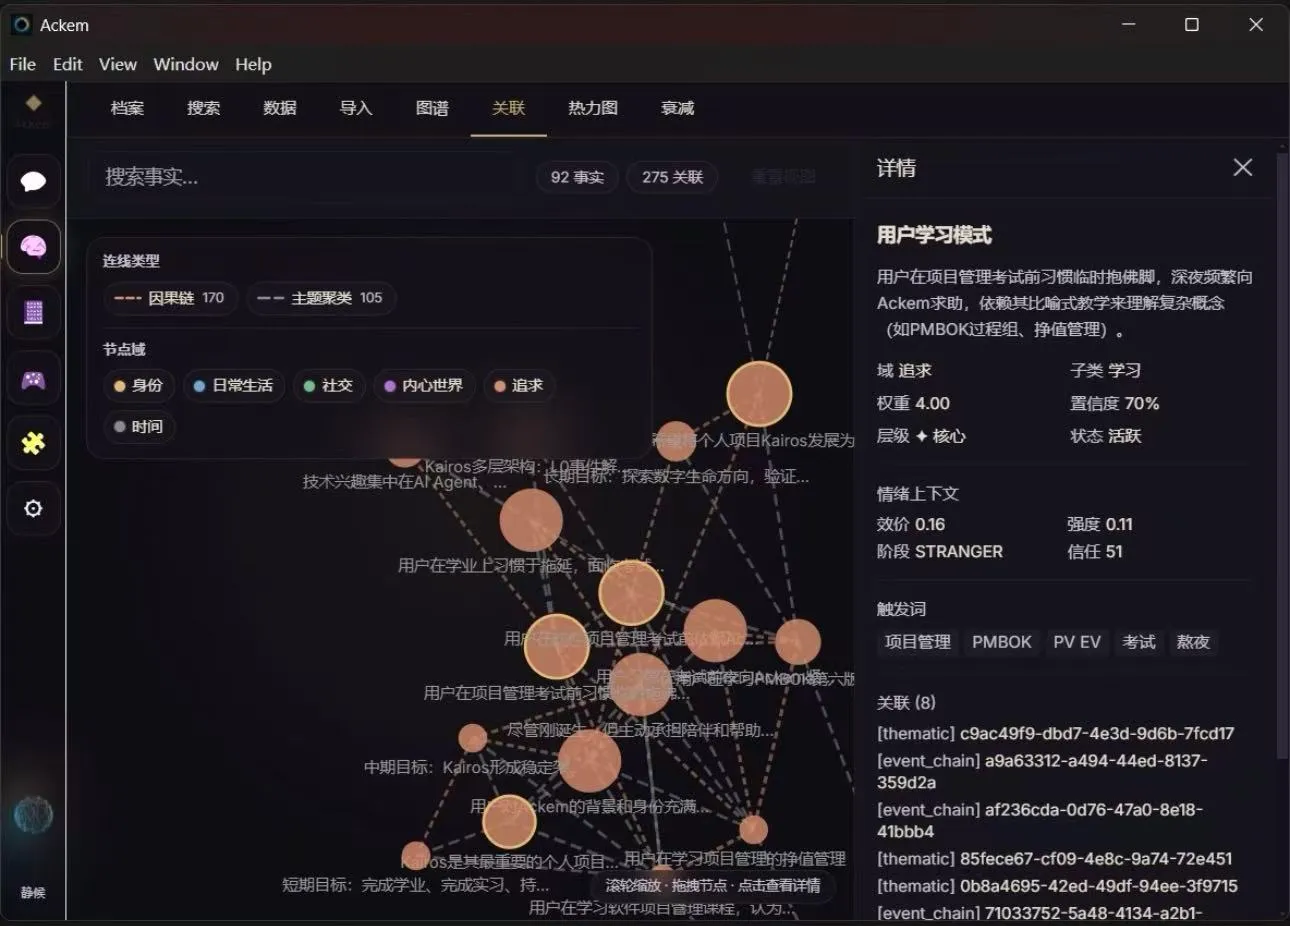Viewport: 1290px width, 926px height.
Task: Click the 92 事实 count pill
Action: [577, 177]
